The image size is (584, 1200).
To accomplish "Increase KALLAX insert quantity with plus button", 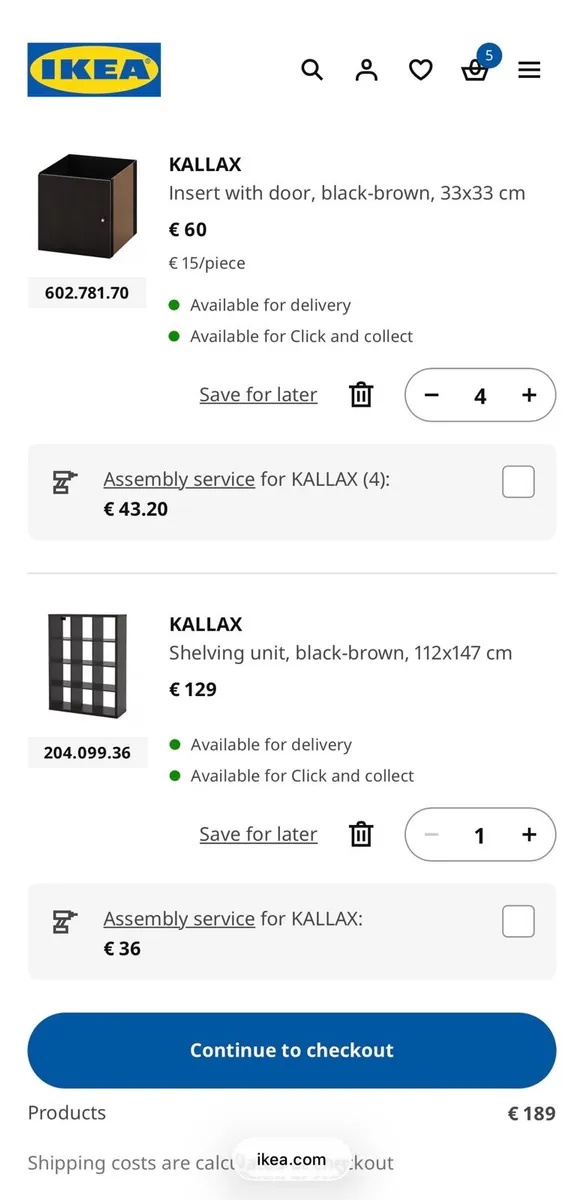I will pyautogui.click(x=528, y=395).
